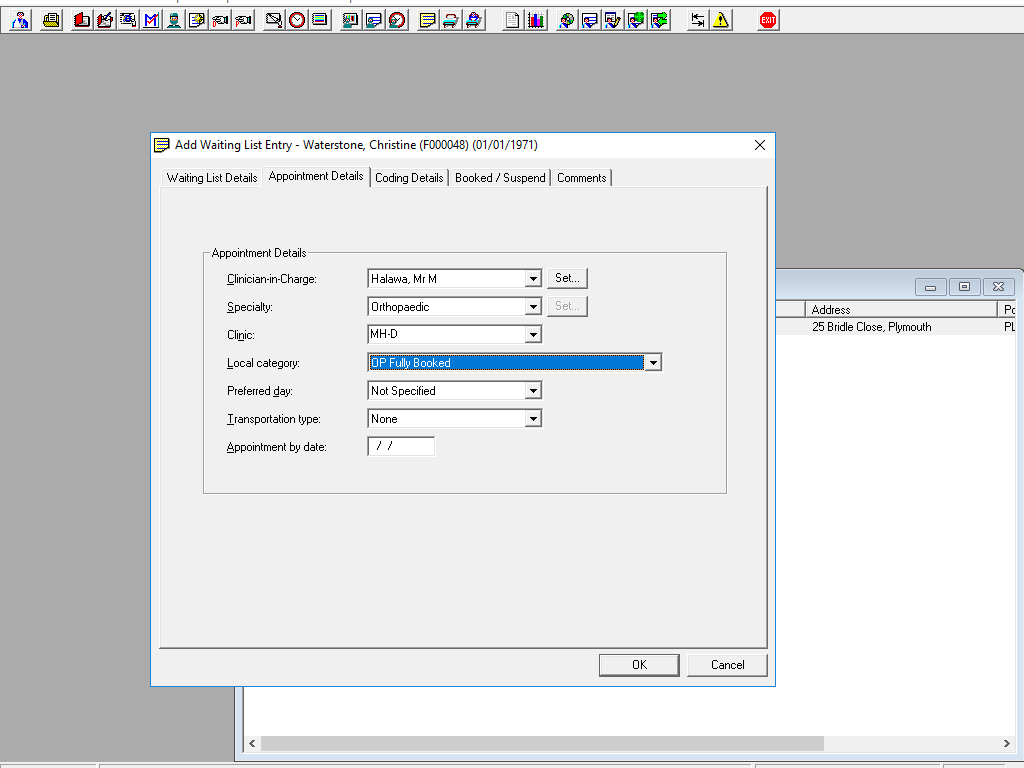Click the blue letter M toolbar icon
The image size is (1024, 768).
tap(151, 20)
